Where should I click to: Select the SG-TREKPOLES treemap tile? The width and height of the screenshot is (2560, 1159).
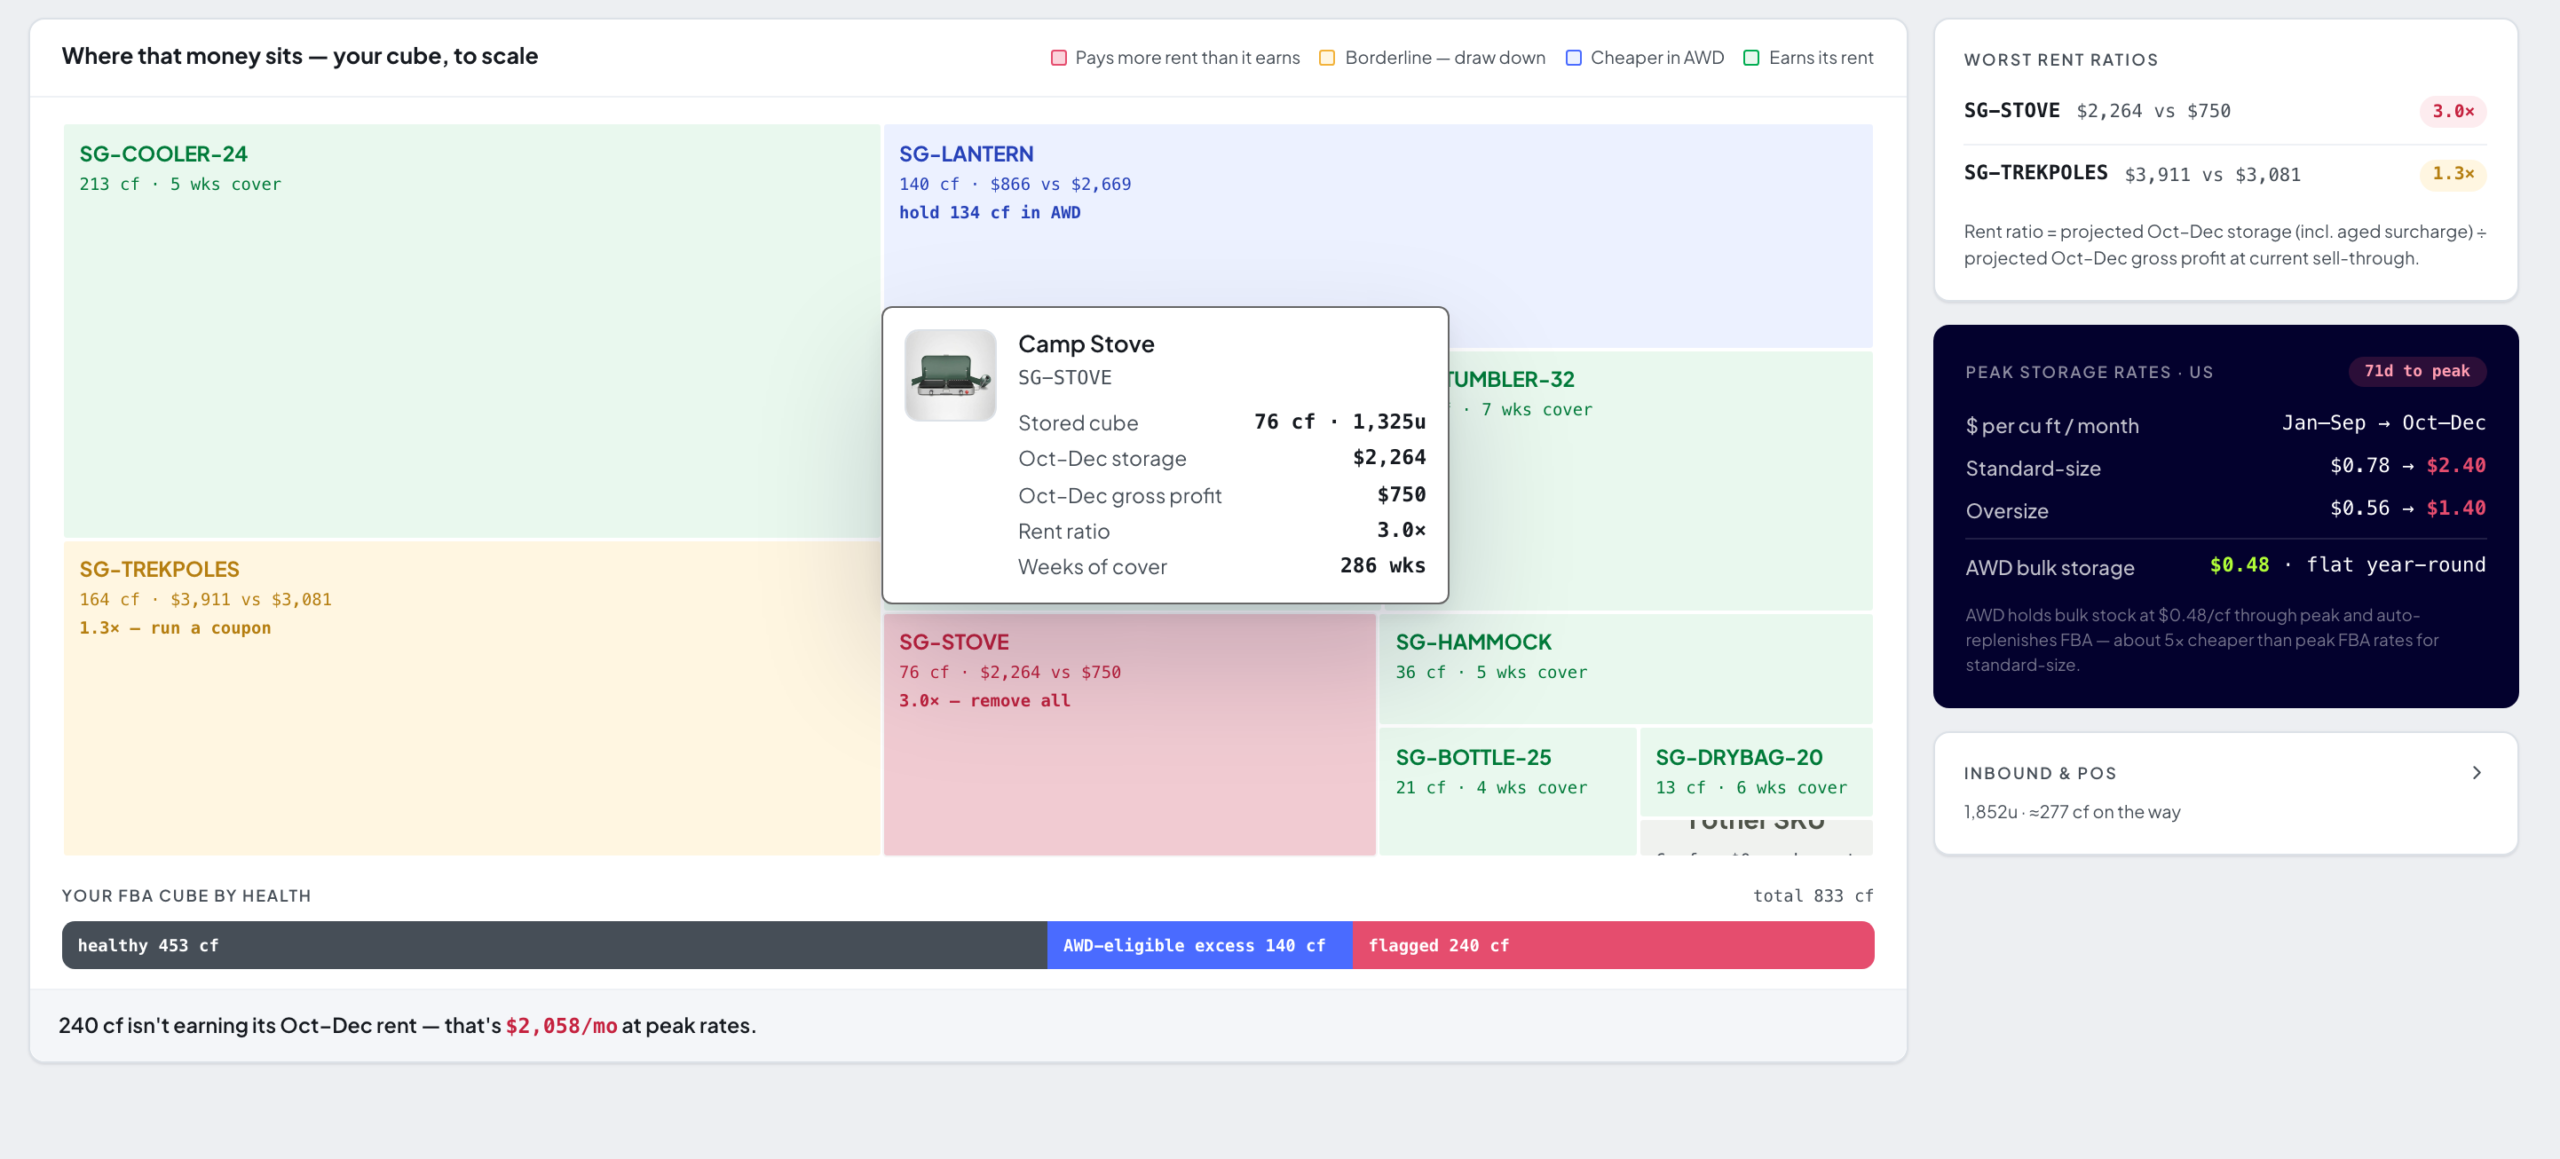pos(471,698)
